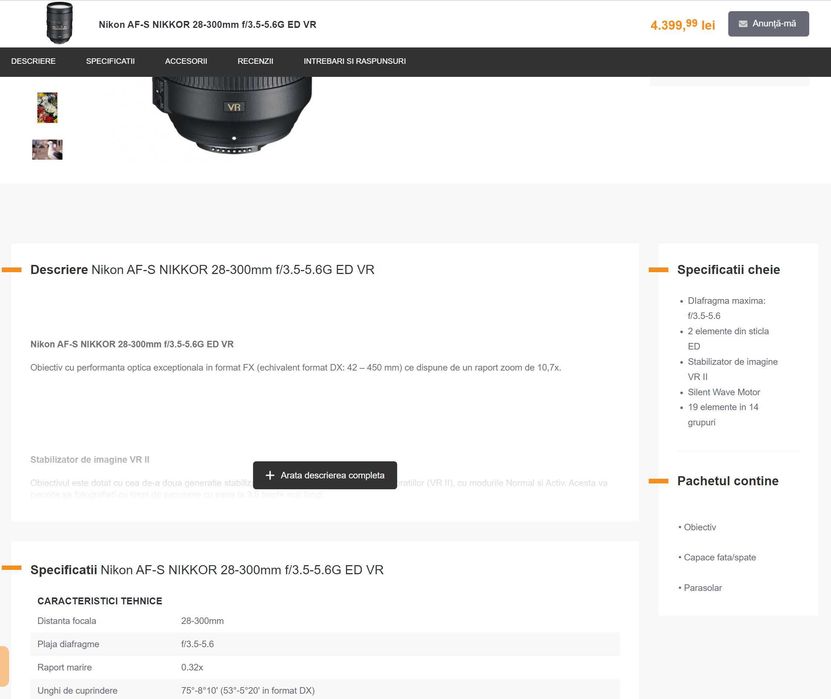Click the Diafragma maxima spec item
Viewport: 831px width, 699px height.
tap(726, 308)
